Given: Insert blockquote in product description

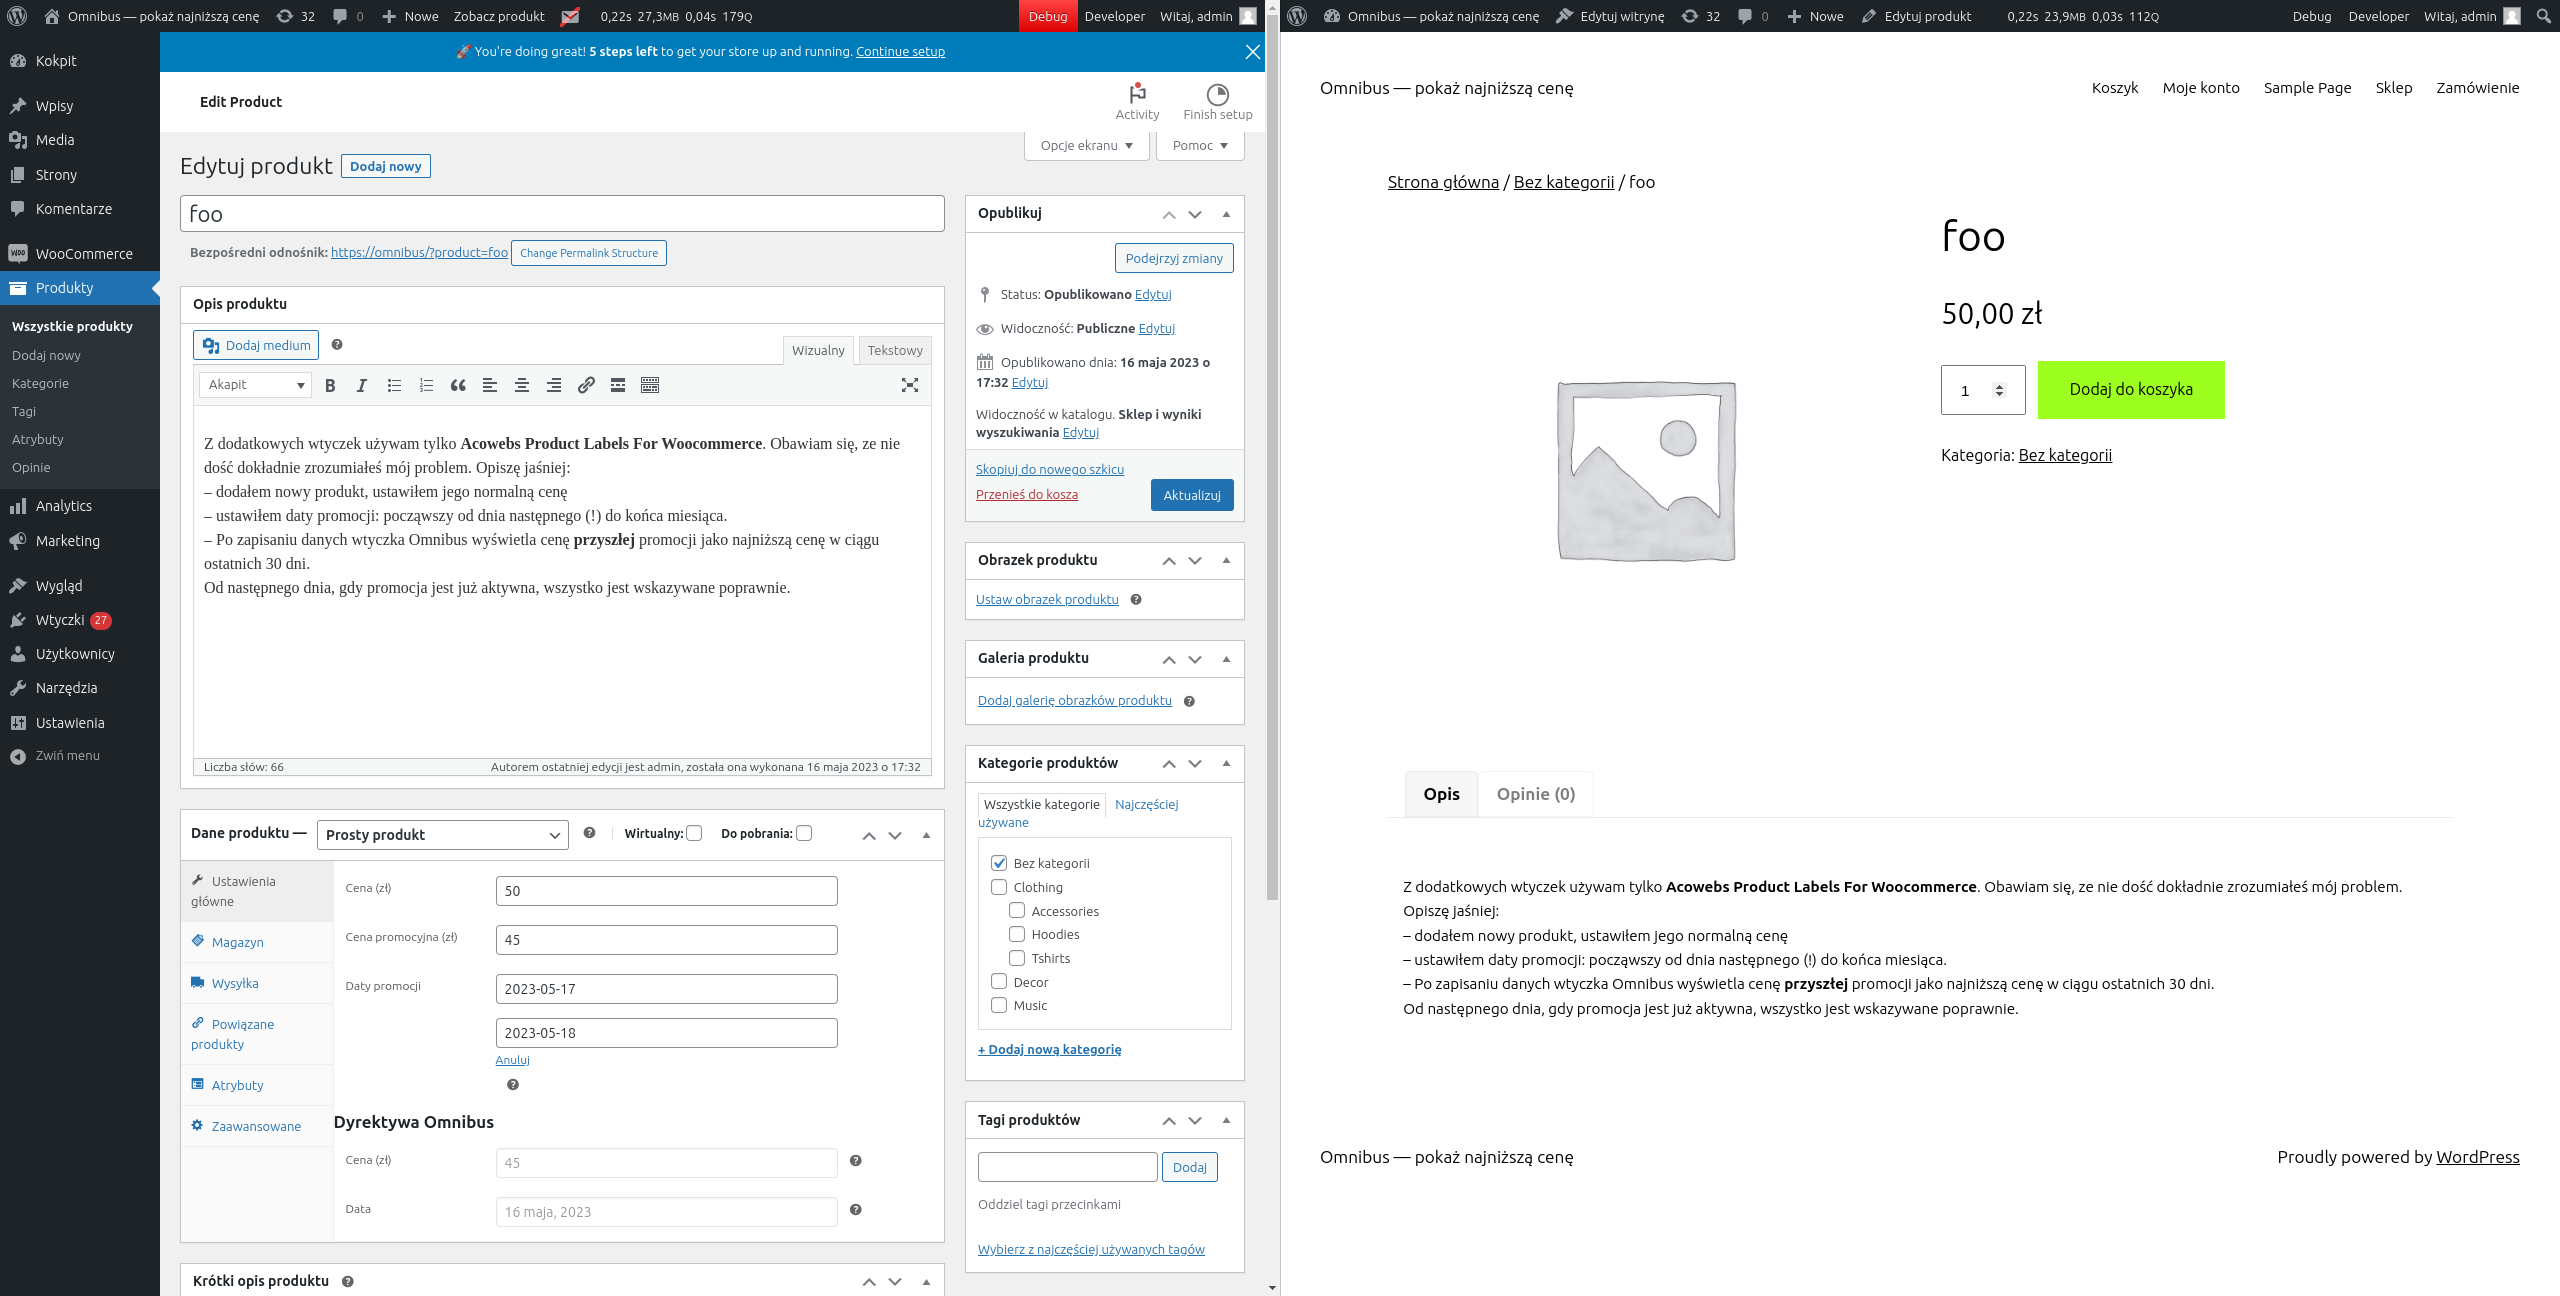Looking at the screenshot, I should [x=458, y=385].
